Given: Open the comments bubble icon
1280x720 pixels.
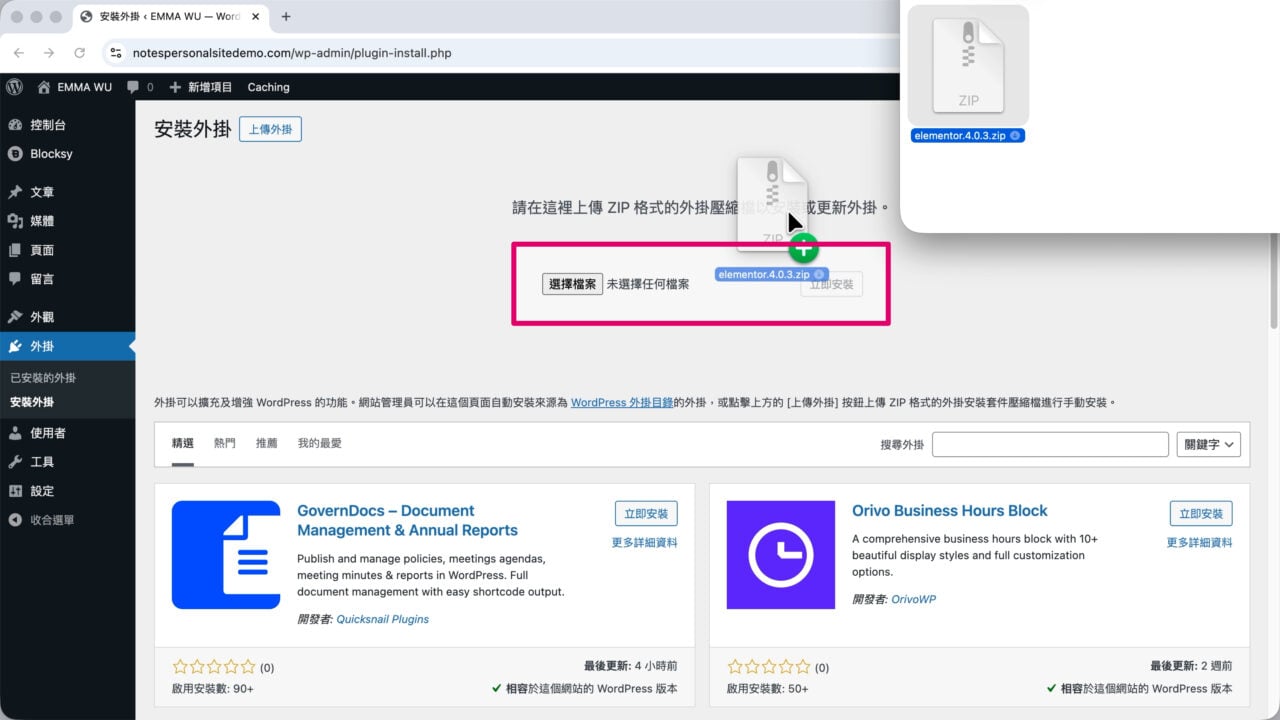Looking at the screenshot, I should point(133,87).
